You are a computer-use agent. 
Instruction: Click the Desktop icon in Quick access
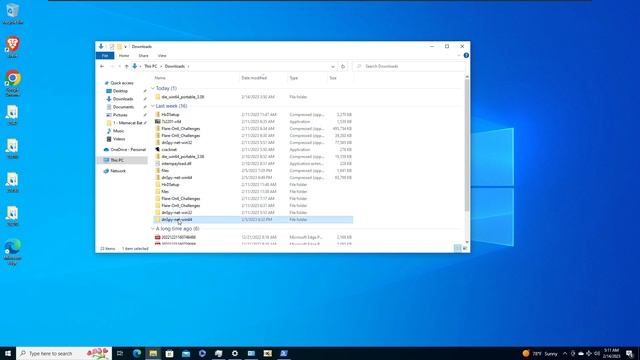[x=109, y=91]
